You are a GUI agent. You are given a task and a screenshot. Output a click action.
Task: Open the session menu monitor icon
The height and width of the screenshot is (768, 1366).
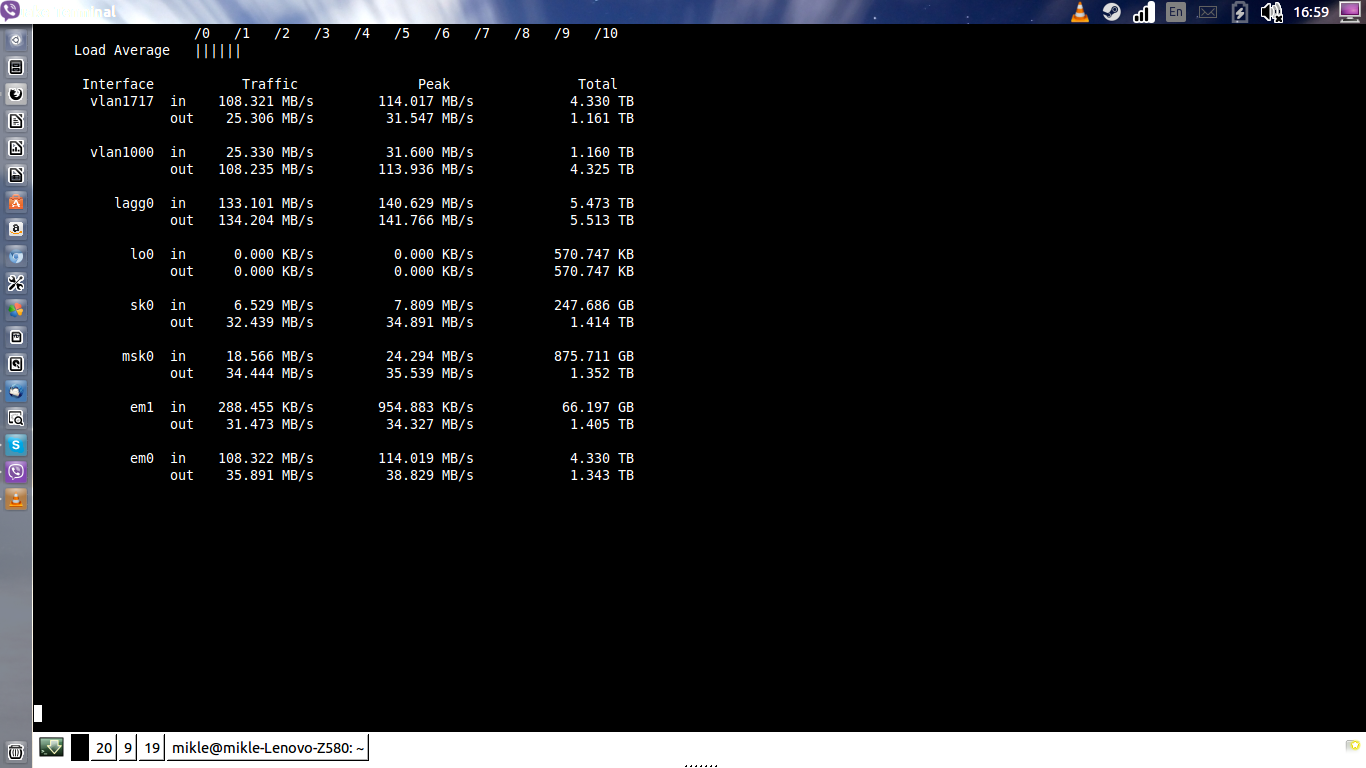pos(1350,12)
